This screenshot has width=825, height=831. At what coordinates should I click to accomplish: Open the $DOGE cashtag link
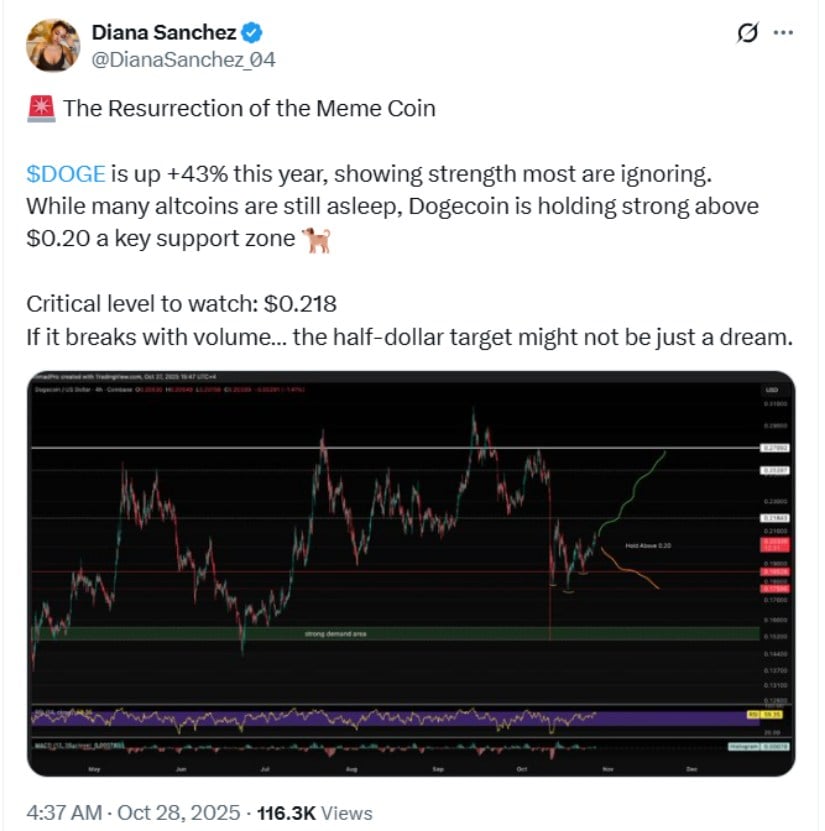(x=66, y=173)
